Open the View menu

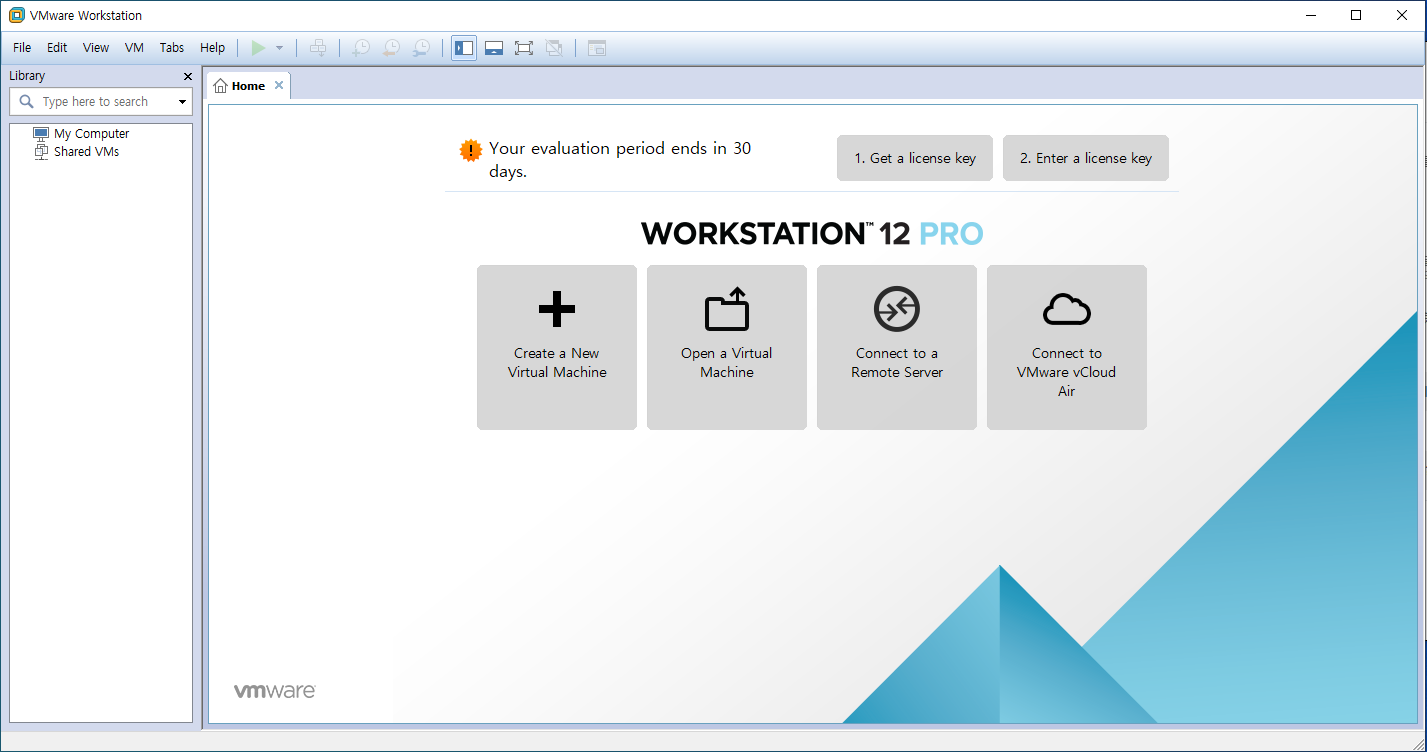click(96, 47)
